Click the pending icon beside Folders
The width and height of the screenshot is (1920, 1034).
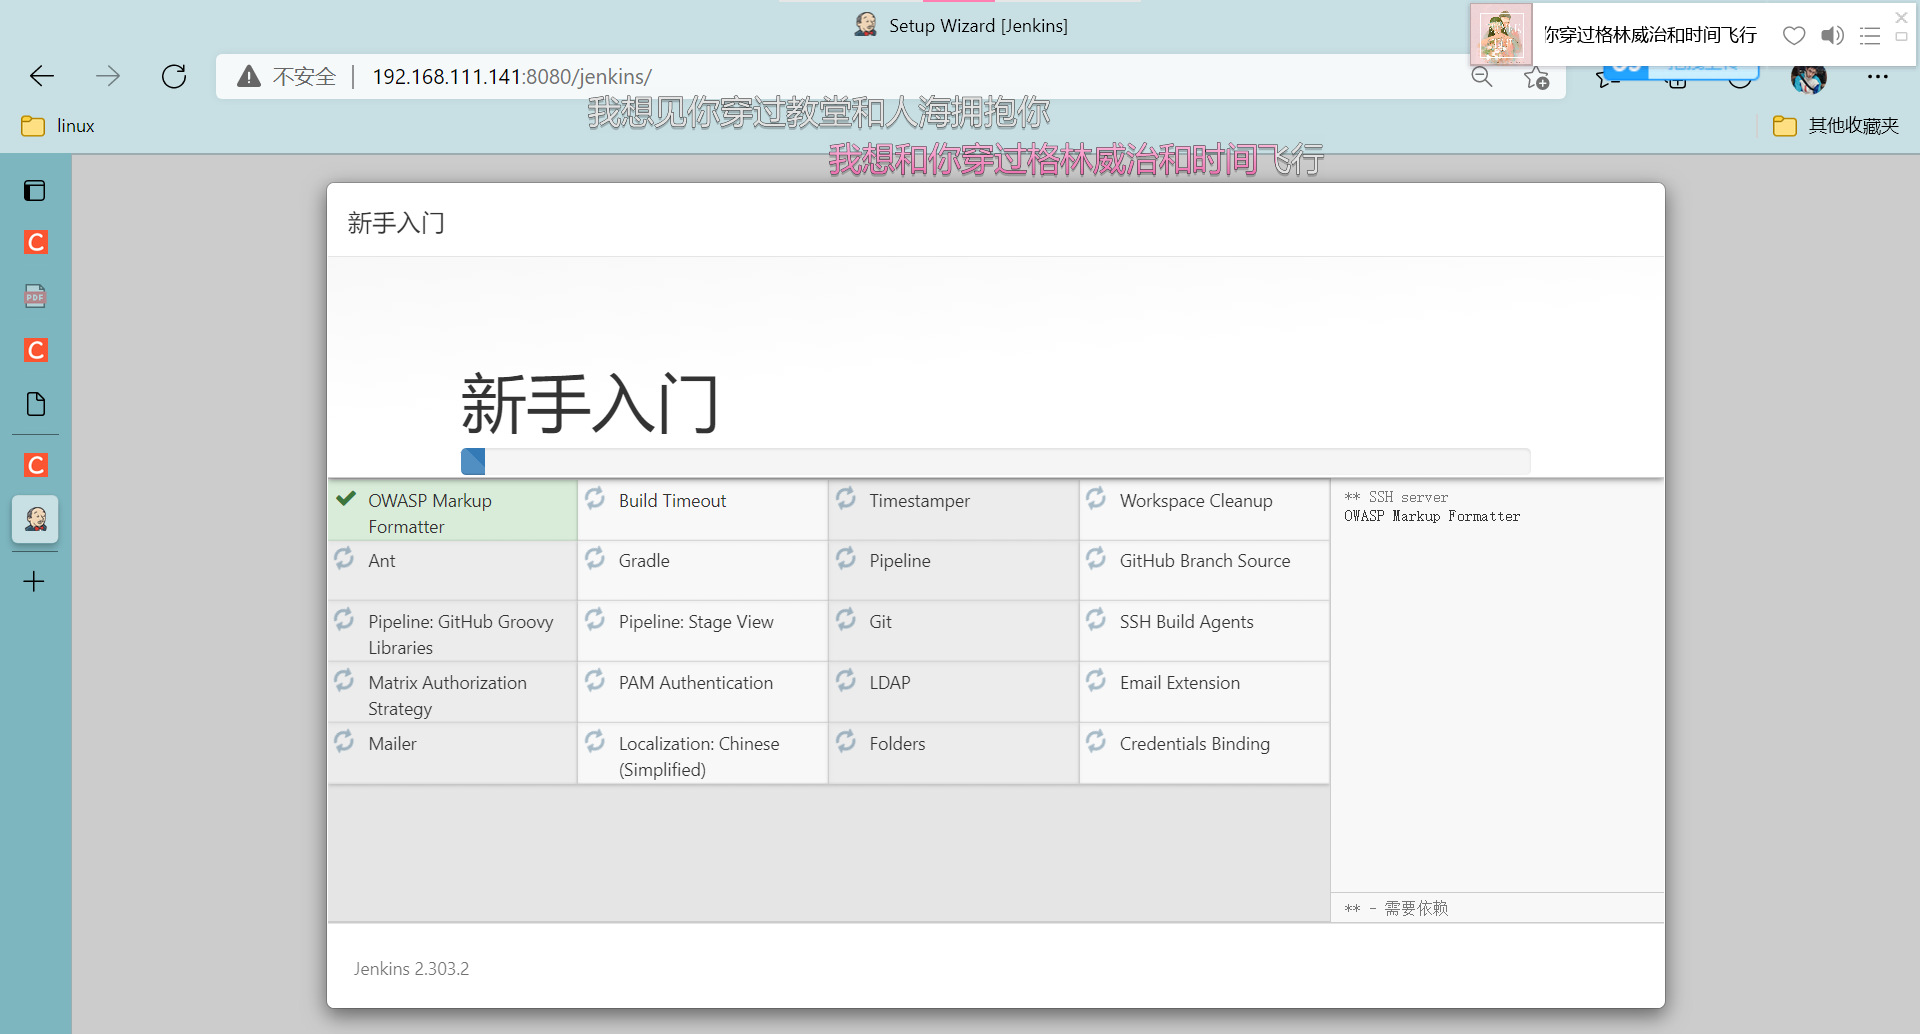point(846,741)
